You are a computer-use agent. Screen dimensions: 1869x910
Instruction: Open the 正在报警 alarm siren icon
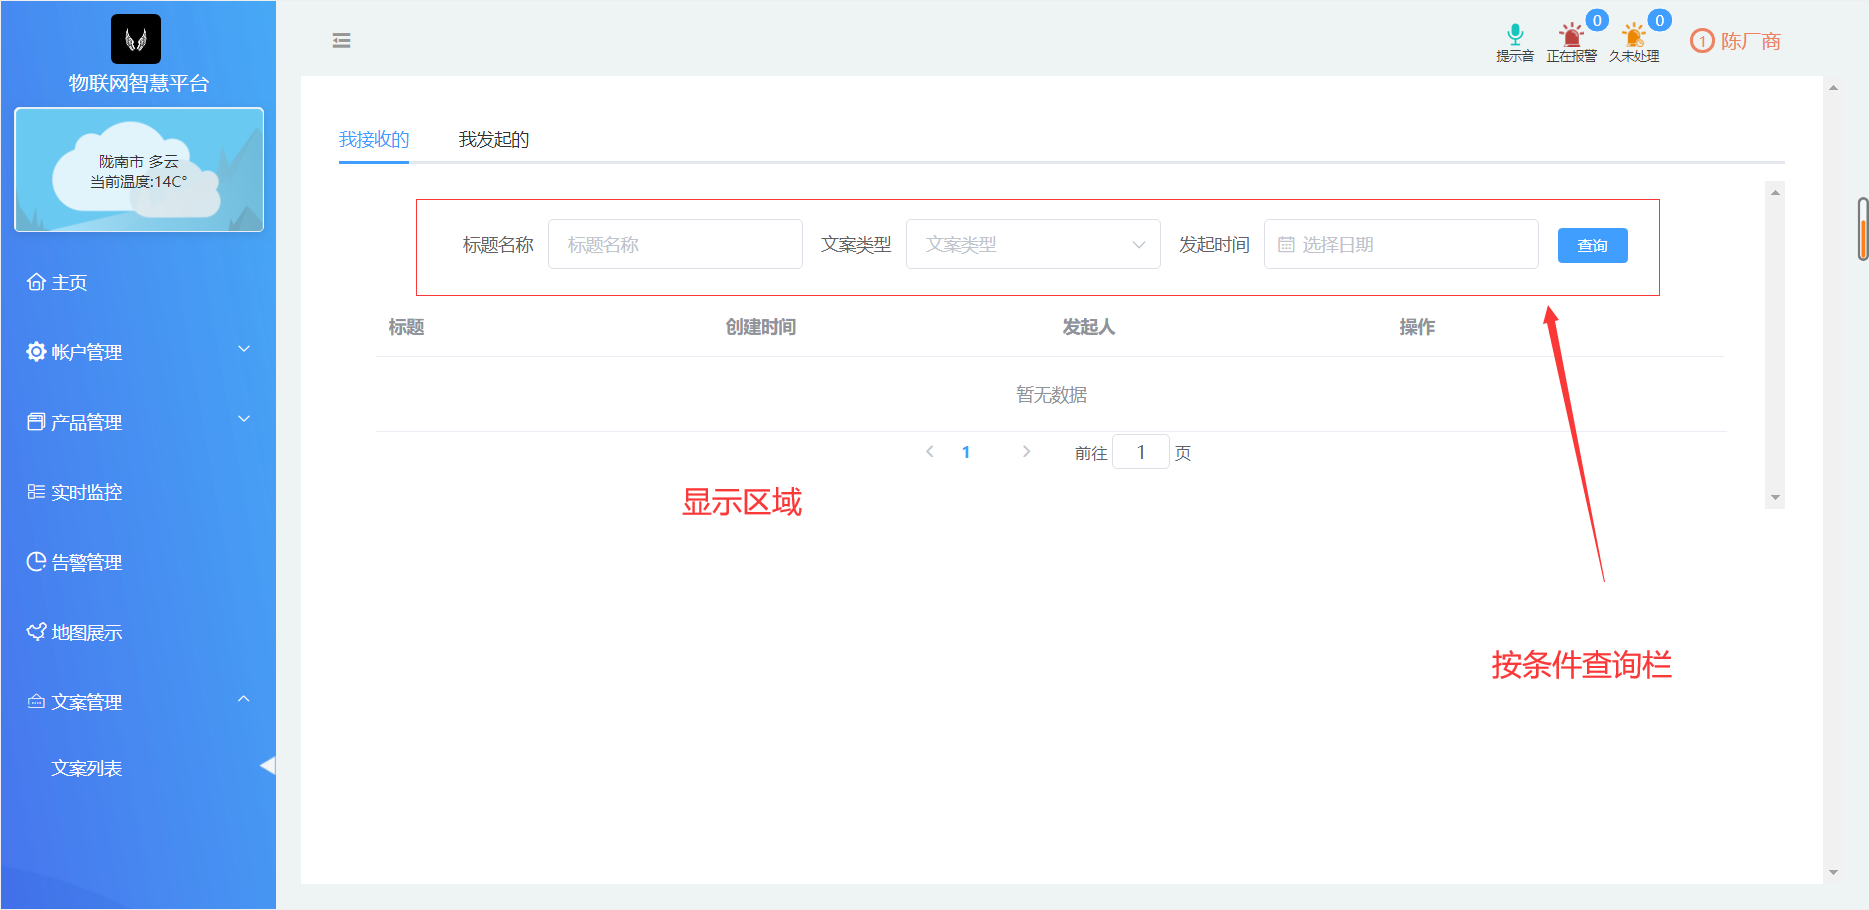(1571, 36)
